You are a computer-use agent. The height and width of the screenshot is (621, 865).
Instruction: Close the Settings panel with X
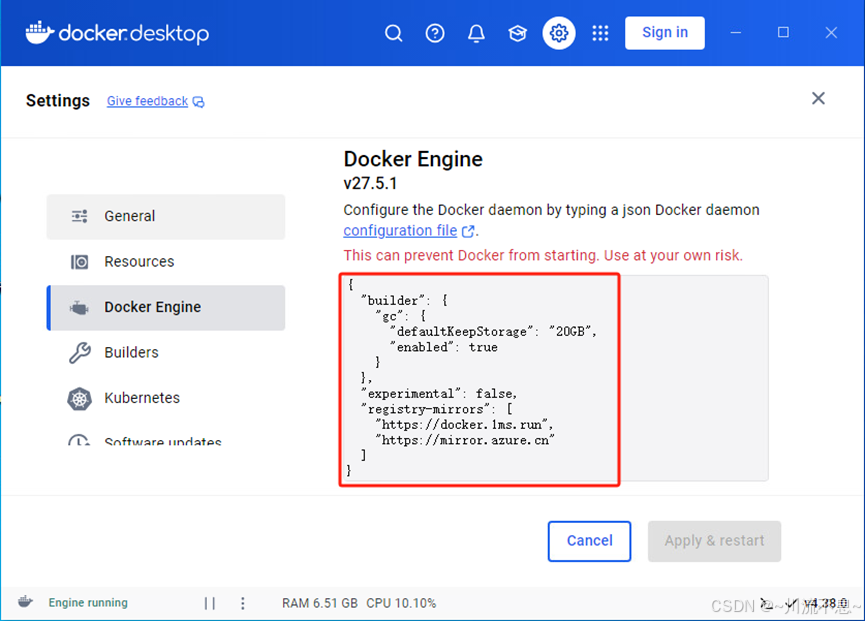coord(818,98)
